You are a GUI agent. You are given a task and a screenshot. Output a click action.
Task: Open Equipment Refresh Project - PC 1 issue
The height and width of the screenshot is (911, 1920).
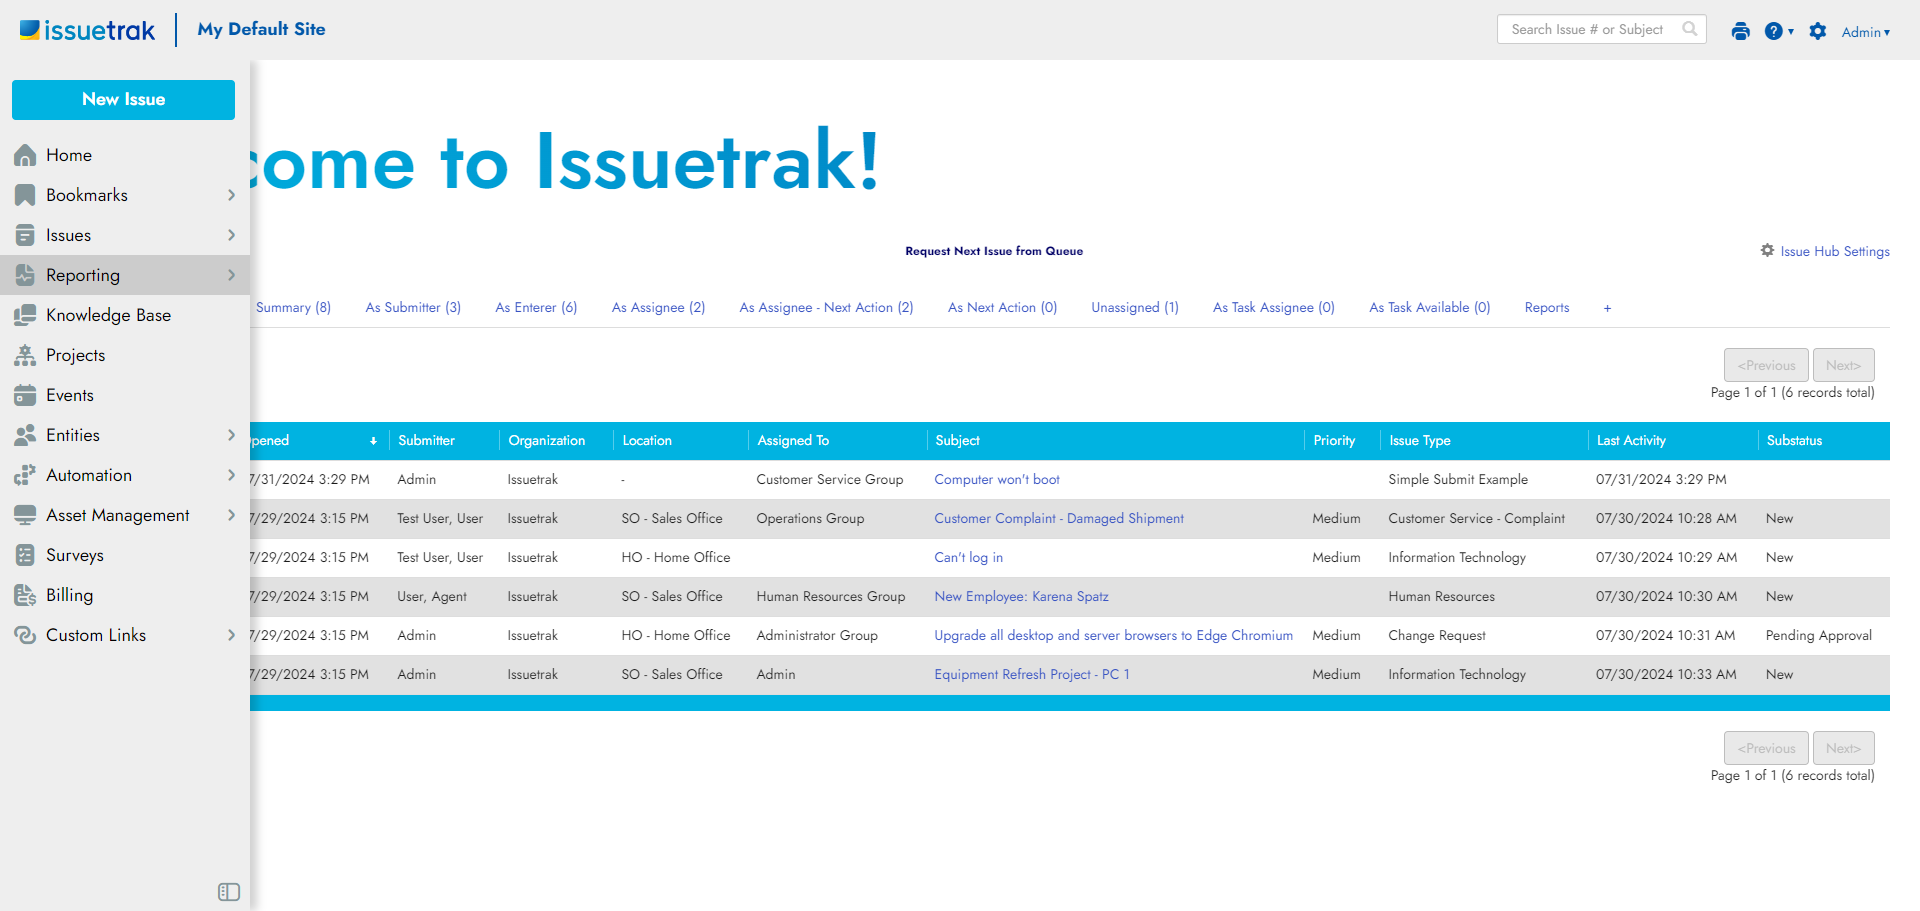(1032, 675)
